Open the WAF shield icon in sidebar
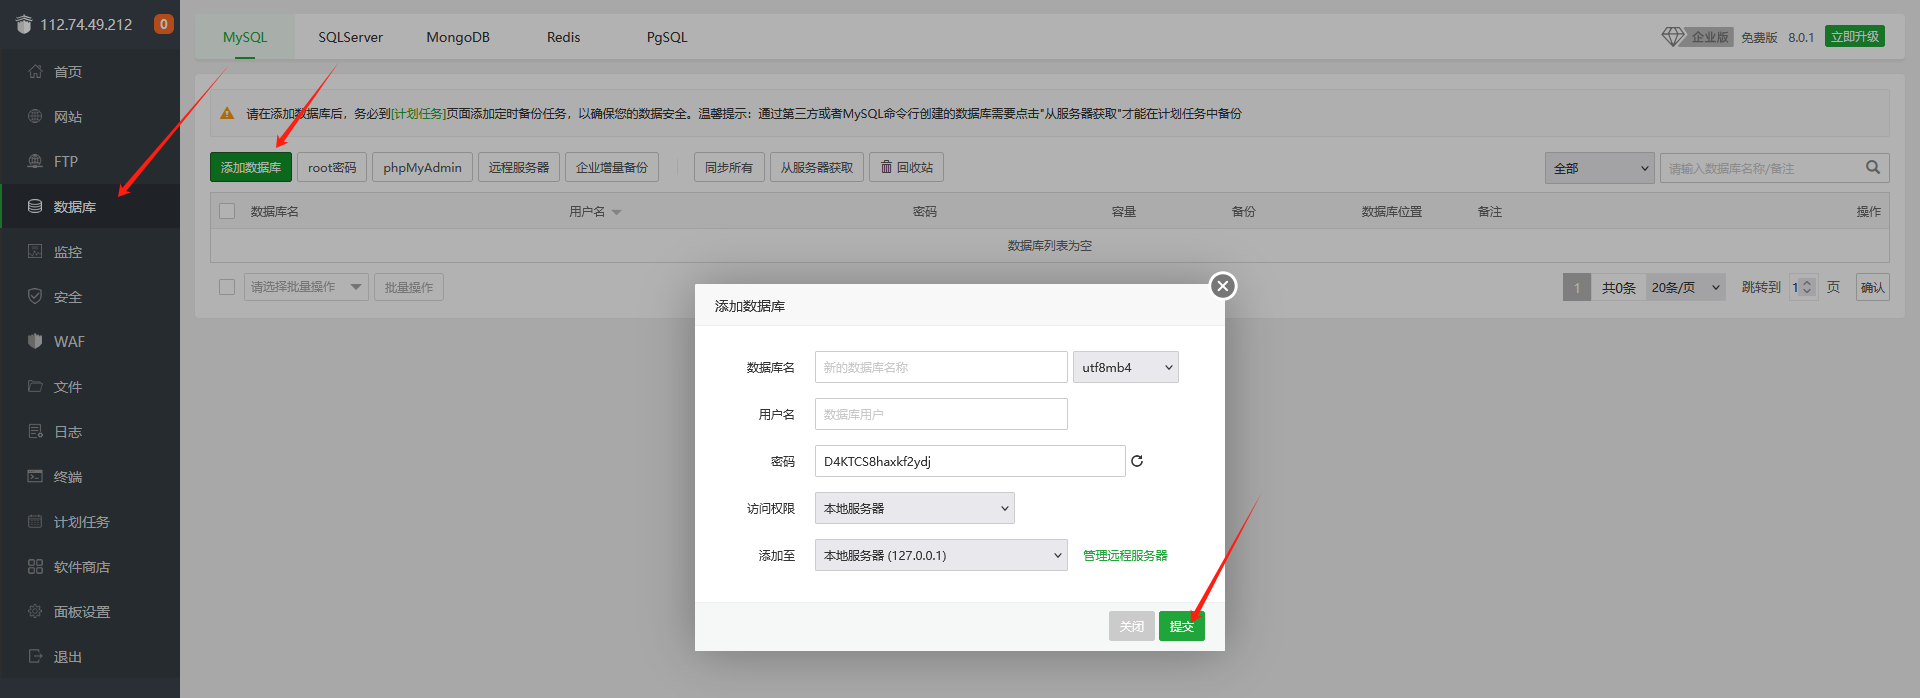 [35, 341]
